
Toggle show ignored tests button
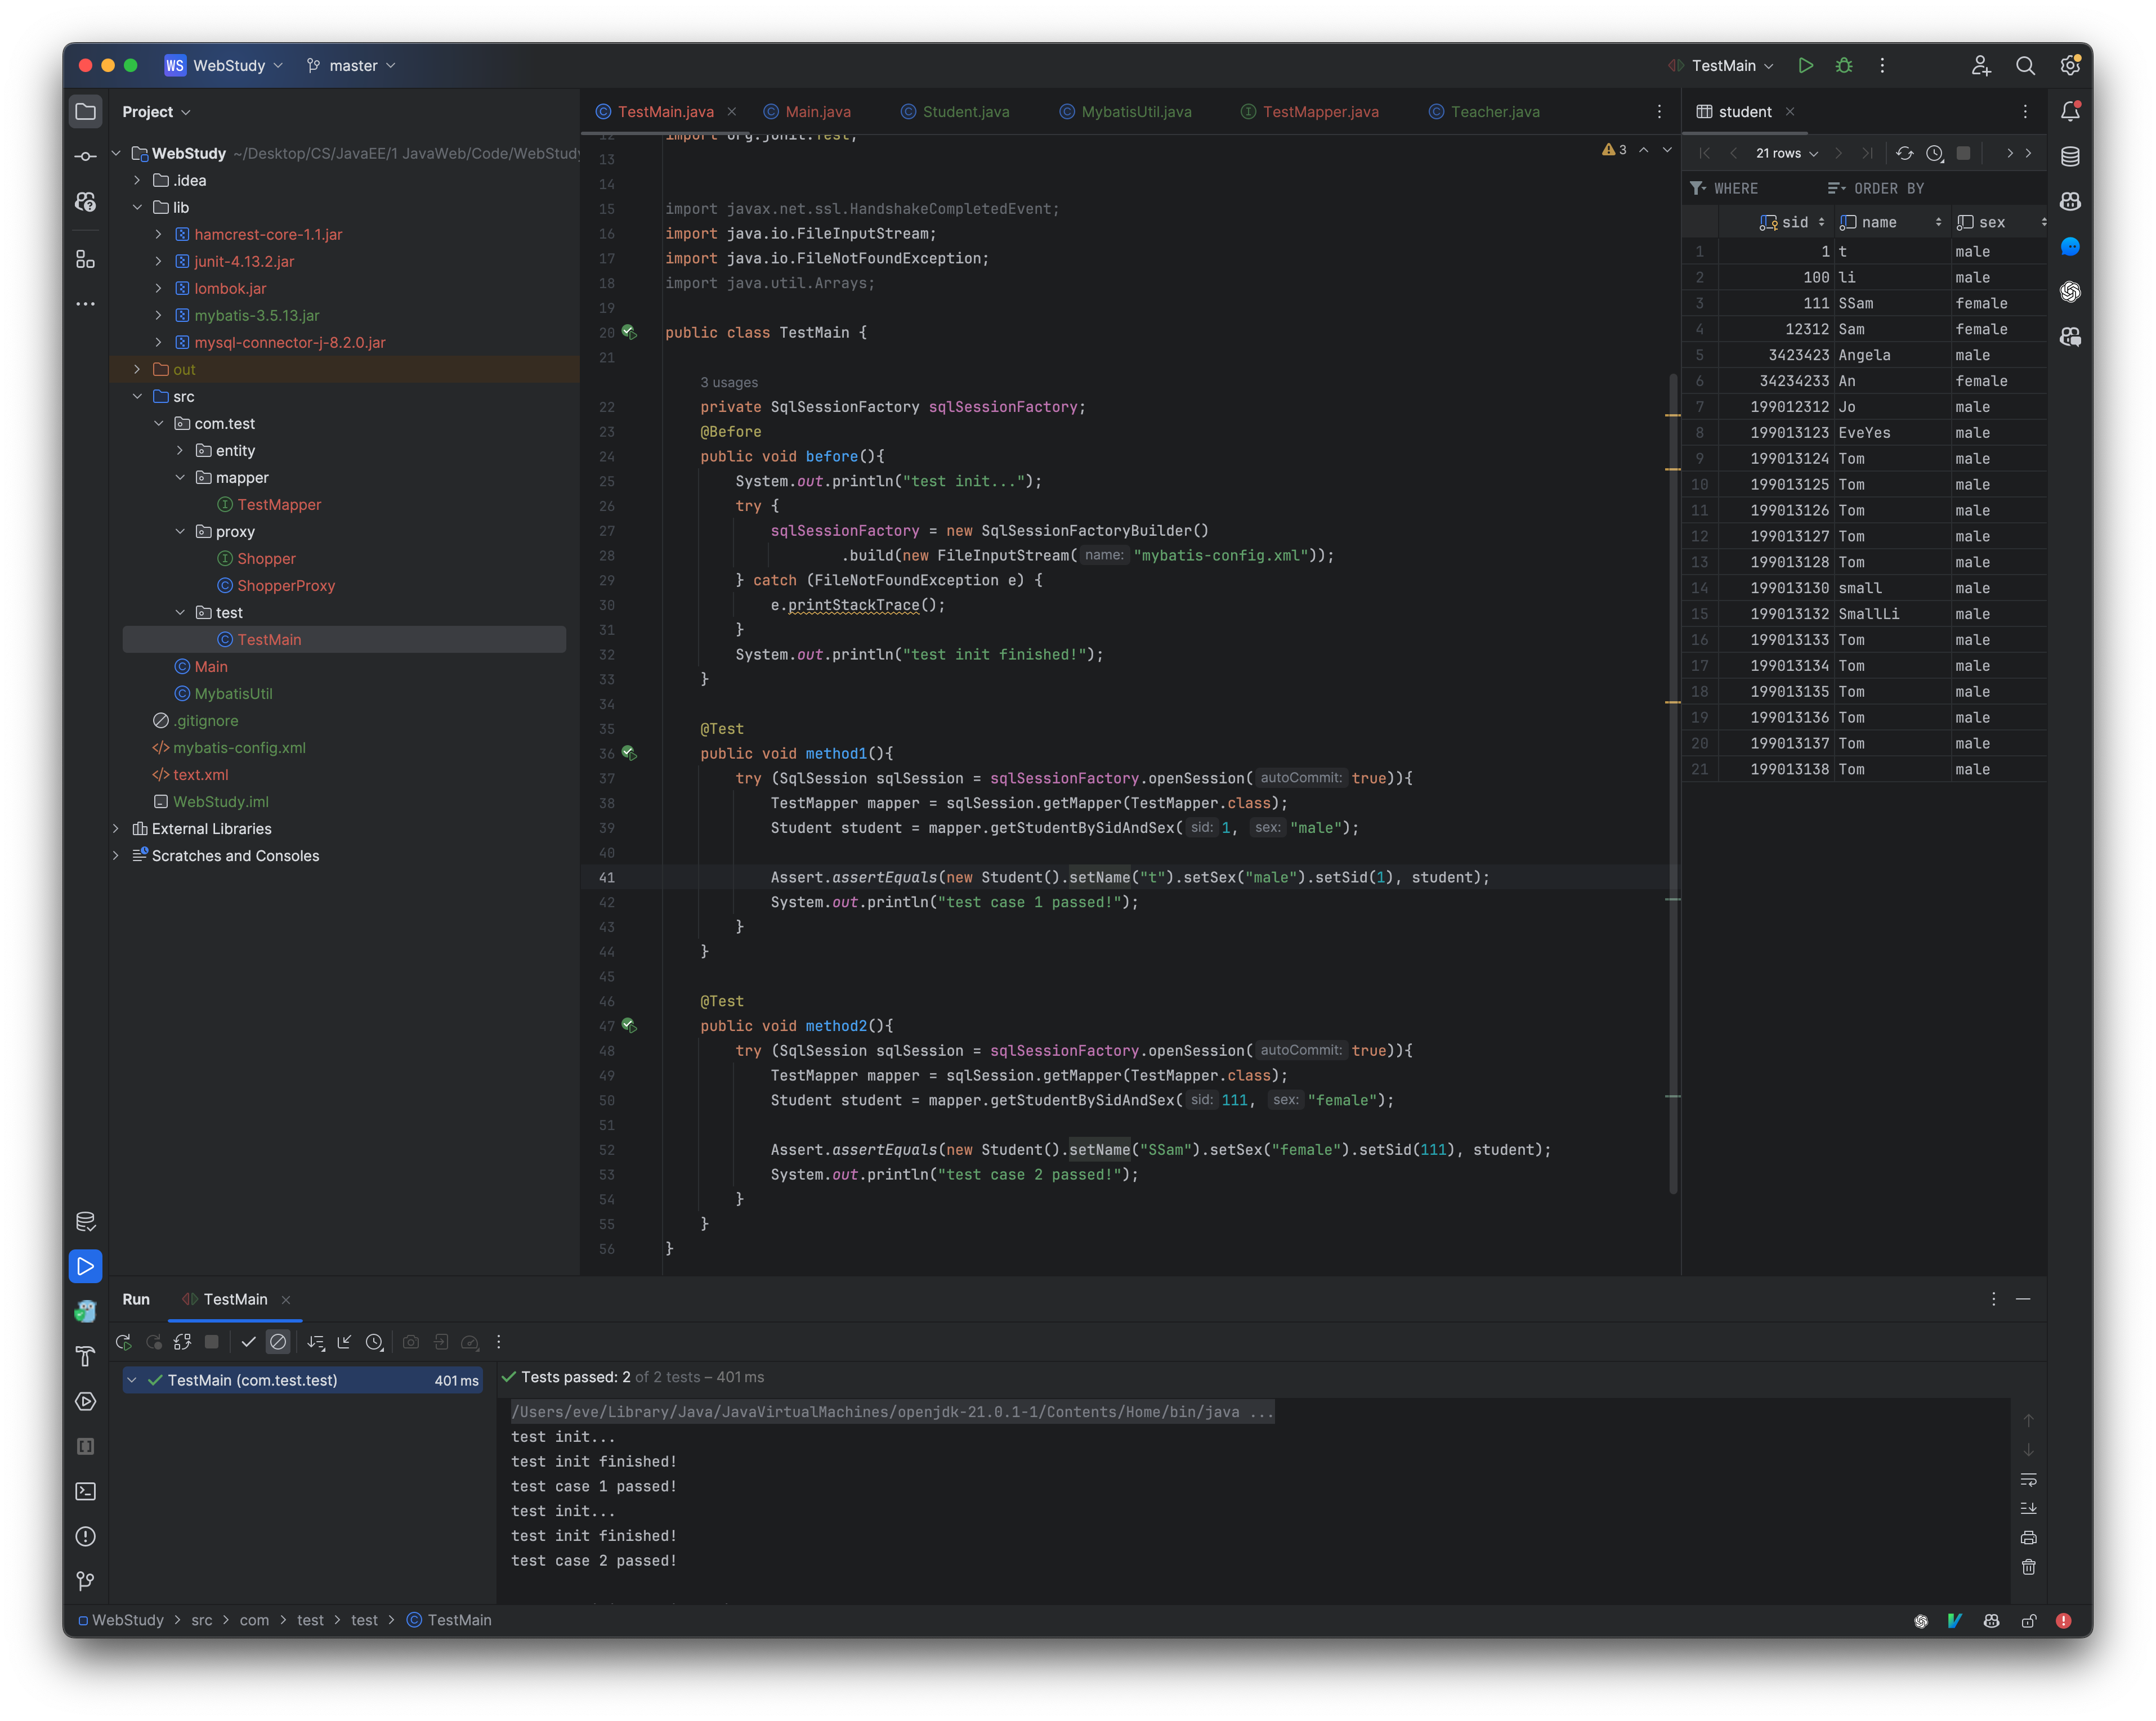278,1342
